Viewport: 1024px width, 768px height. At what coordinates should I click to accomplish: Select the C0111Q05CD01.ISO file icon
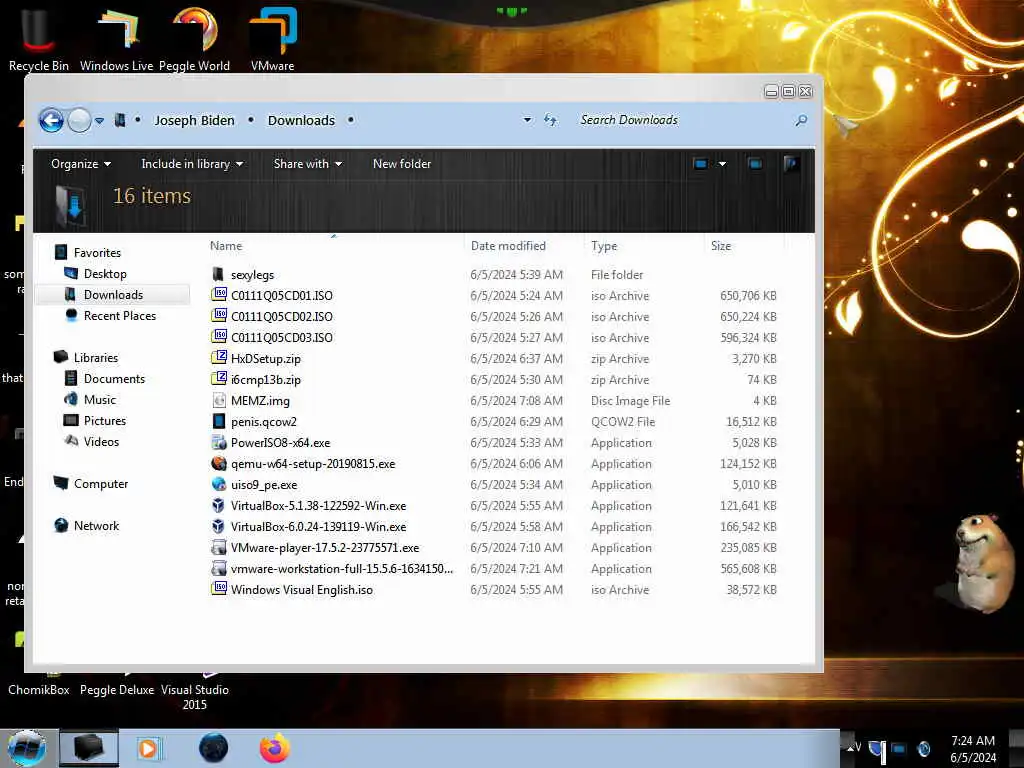219,295
